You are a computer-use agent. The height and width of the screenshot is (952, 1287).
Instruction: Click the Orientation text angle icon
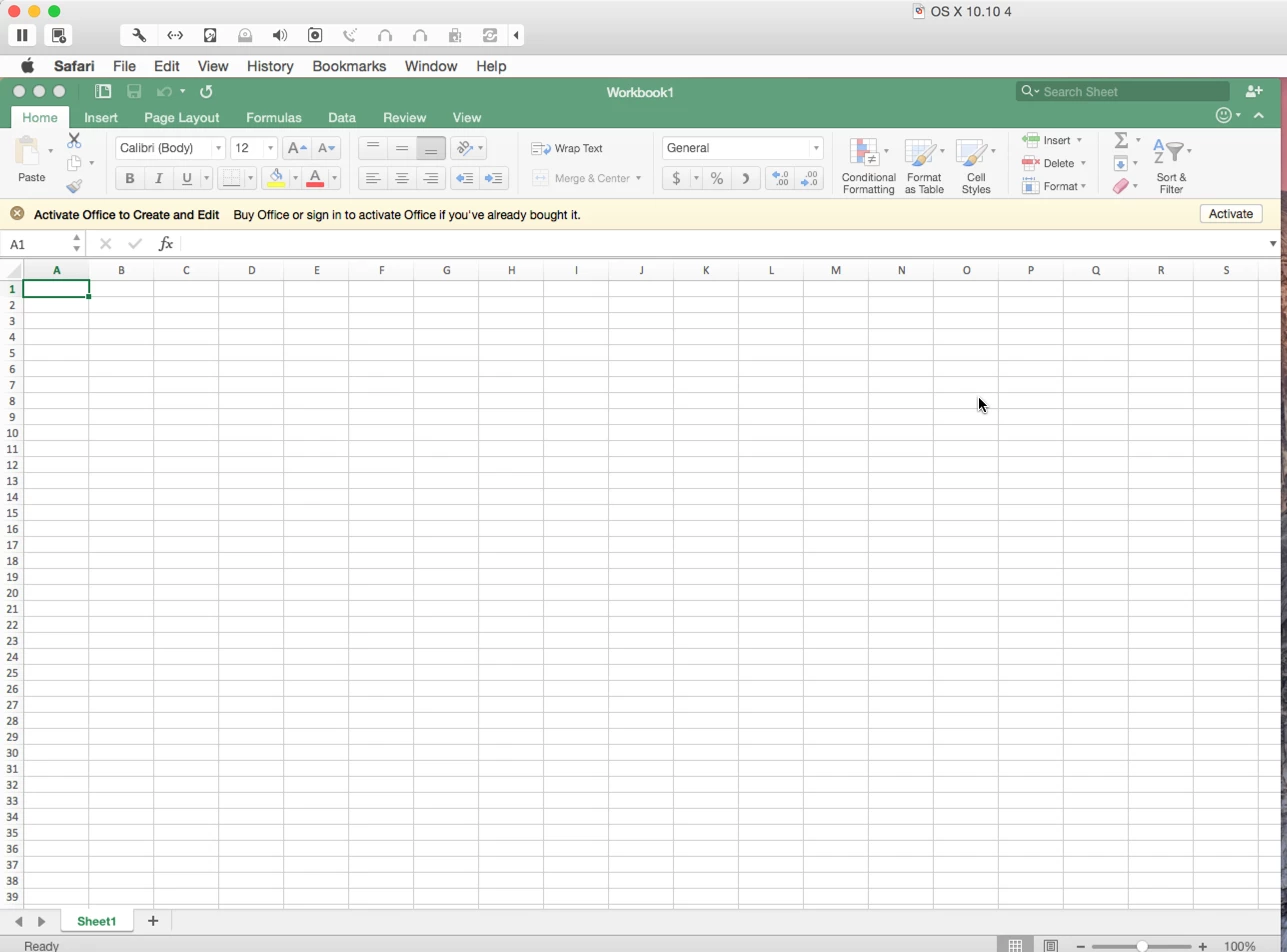464,148
